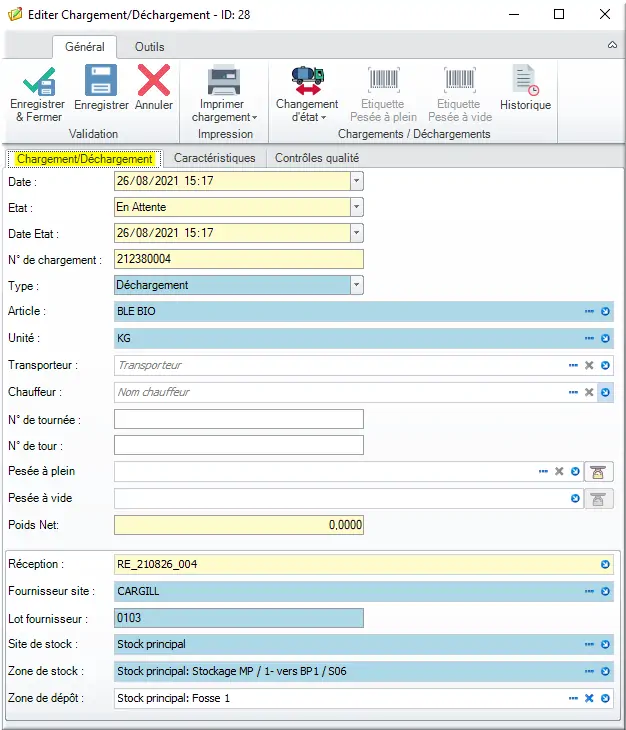Viewport: 626px width, 730px height.
Task: Open the Zone de stock ellipsis lookup
Action: 589,671
